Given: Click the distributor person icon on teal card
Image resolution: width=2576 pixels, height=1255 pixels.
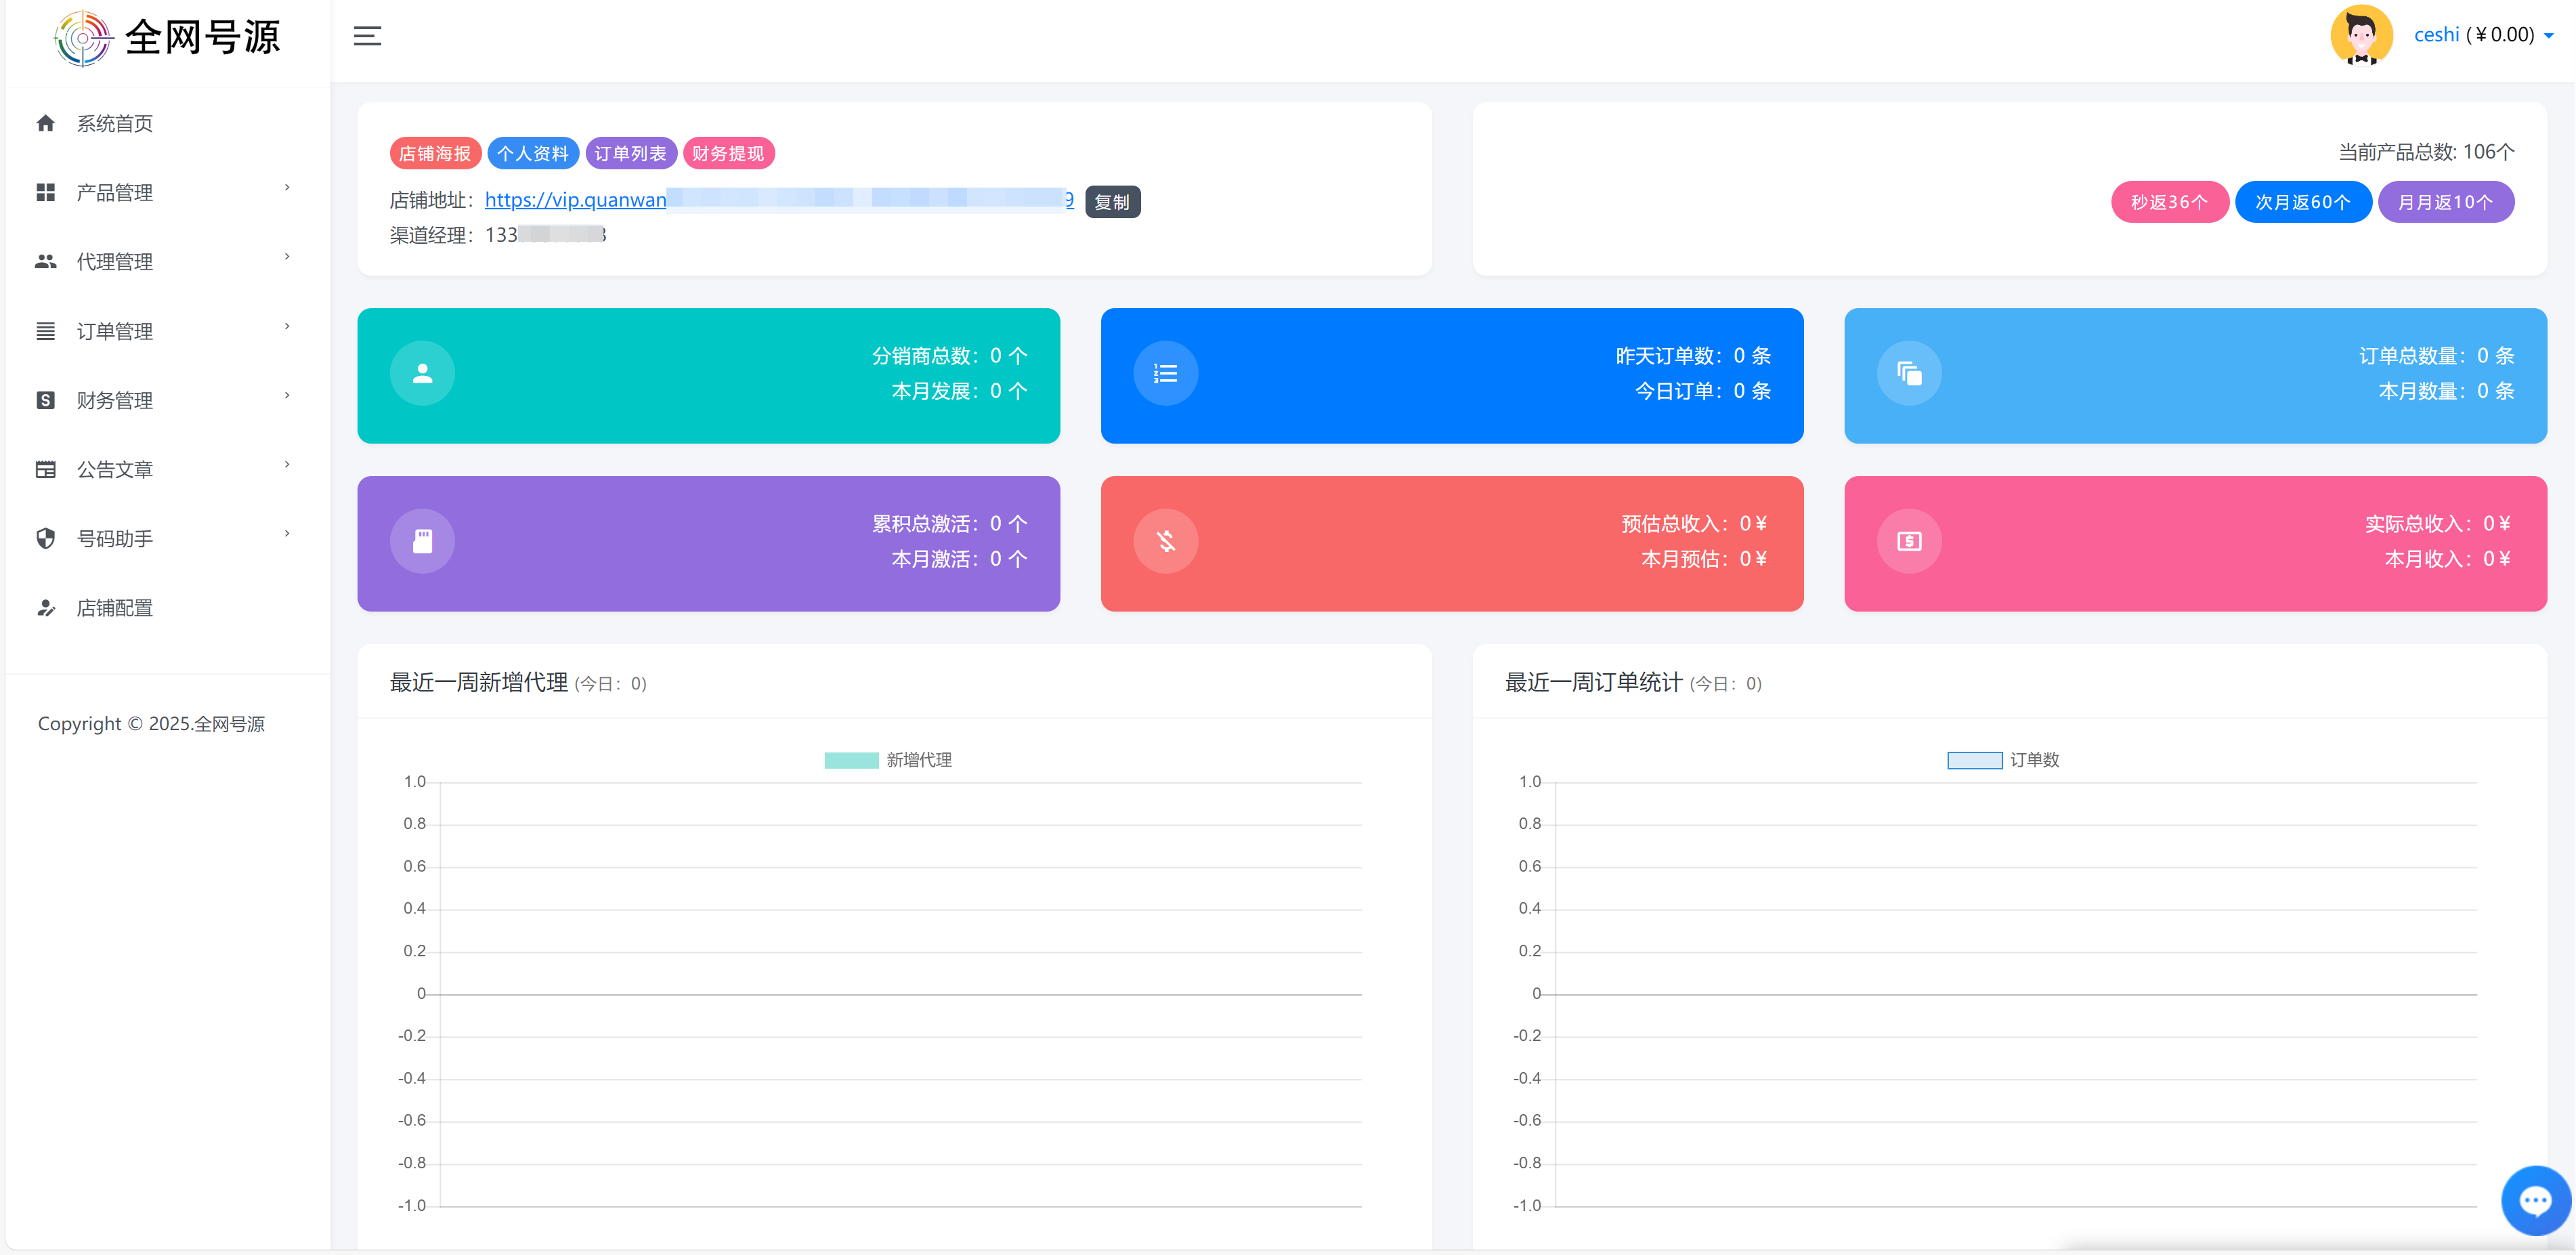Looking at the screenshot, I should 422,374.
